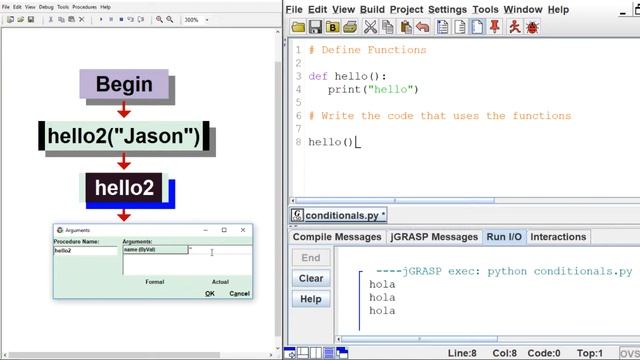Select the conditionals.py file tab
Screen dimensions: 640x360
click(339, 216)
